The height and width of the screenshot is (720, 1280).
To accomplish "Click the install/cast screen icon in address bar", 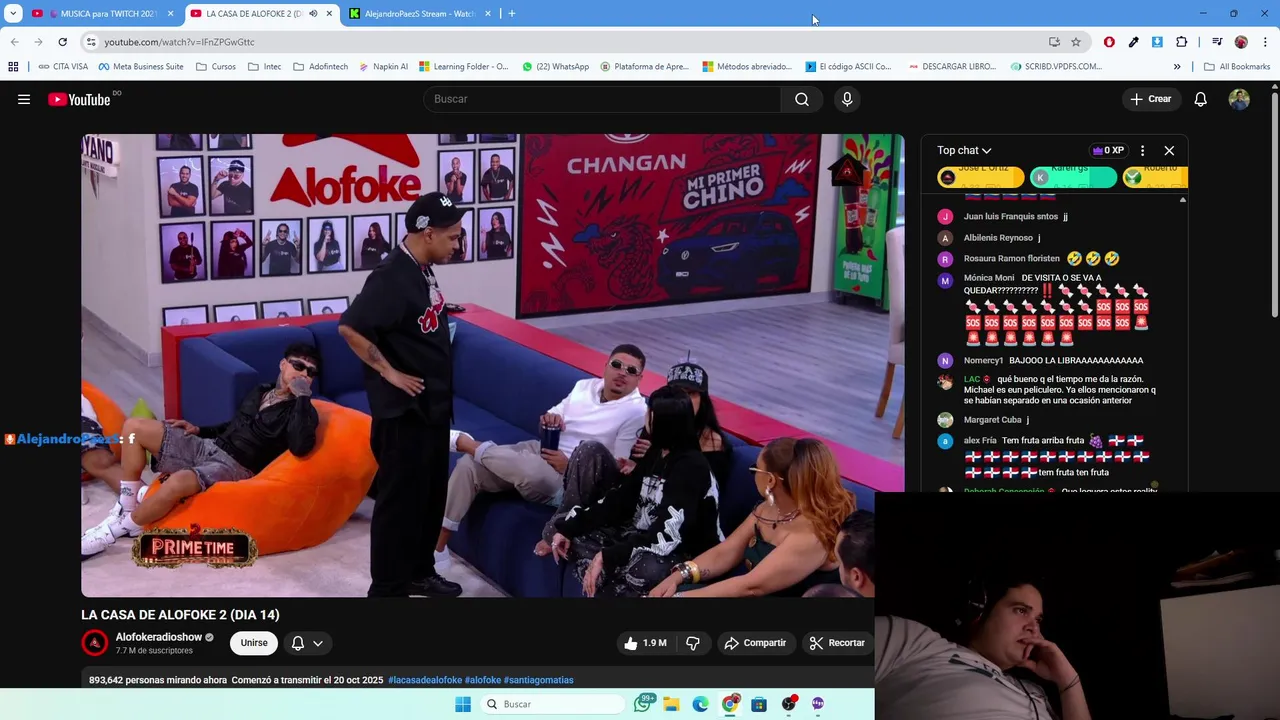I will coord(1054,42).
